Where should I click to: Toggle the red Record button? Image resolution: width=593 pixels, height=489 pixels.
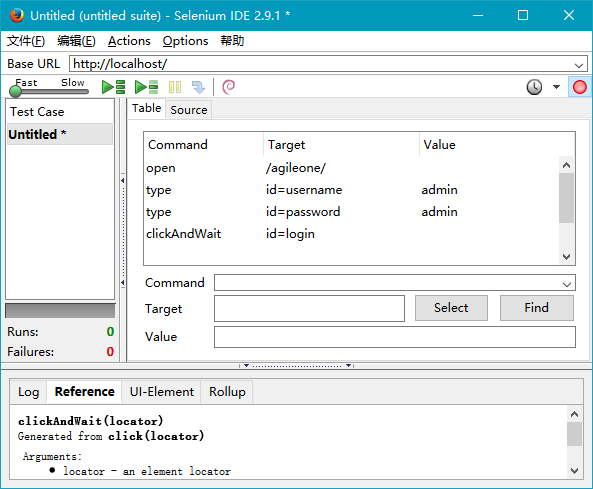(x=579, y=87)
